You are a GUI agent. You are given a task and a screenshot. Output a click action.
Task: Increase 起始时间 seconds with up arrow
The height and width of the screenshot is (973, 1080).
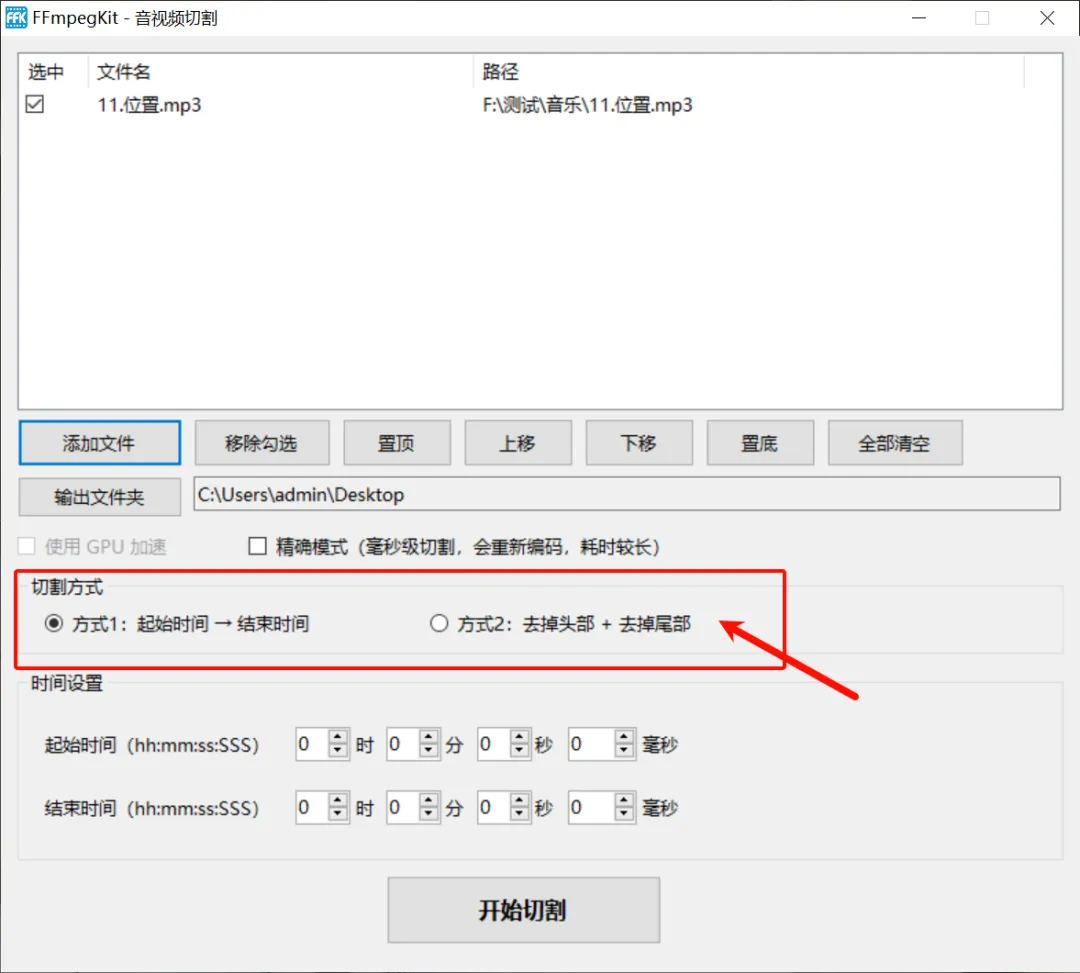[519, 737]
